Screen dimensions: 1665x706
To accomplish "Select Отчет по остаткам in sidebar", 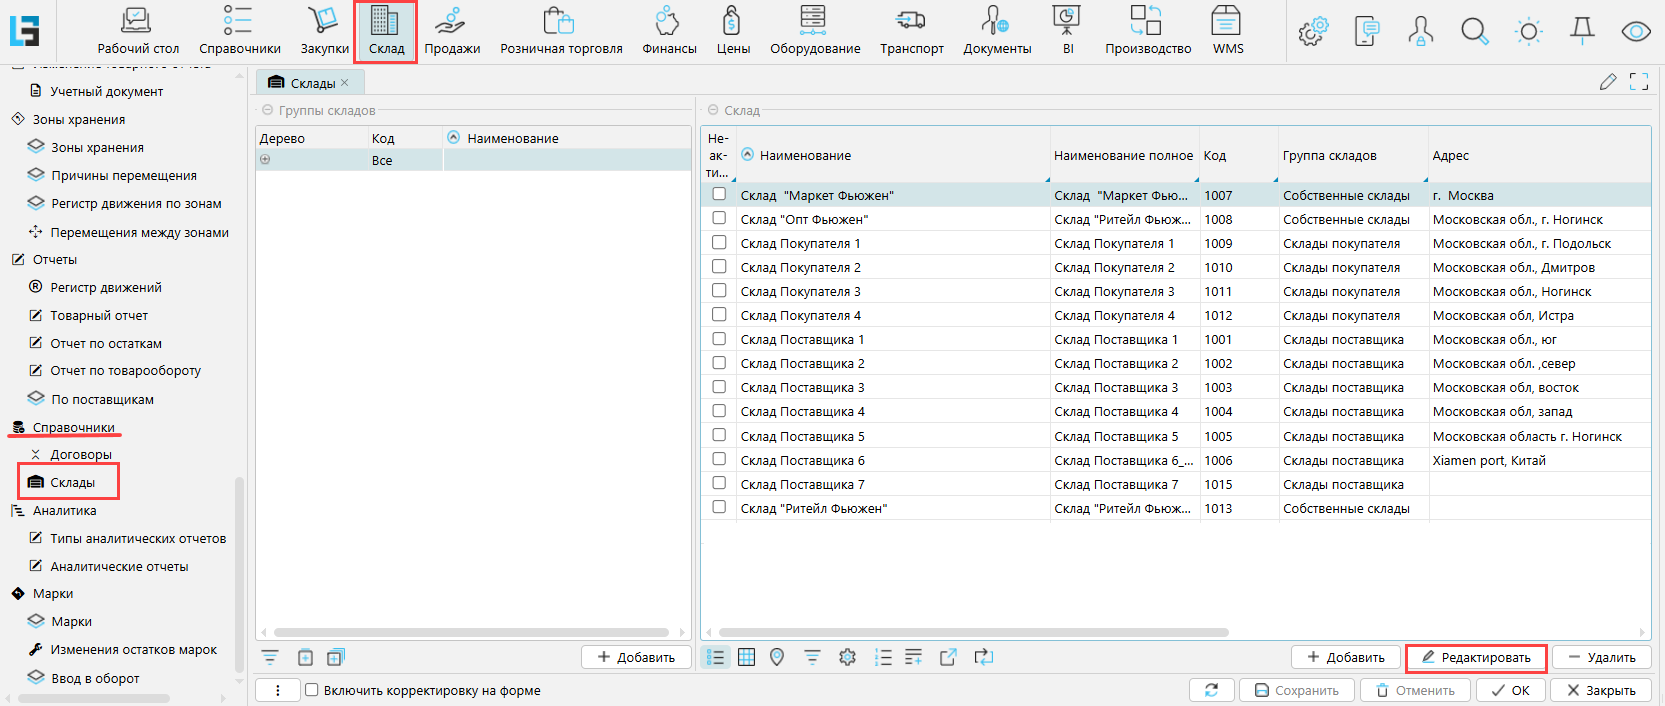I will pos(106,343).
